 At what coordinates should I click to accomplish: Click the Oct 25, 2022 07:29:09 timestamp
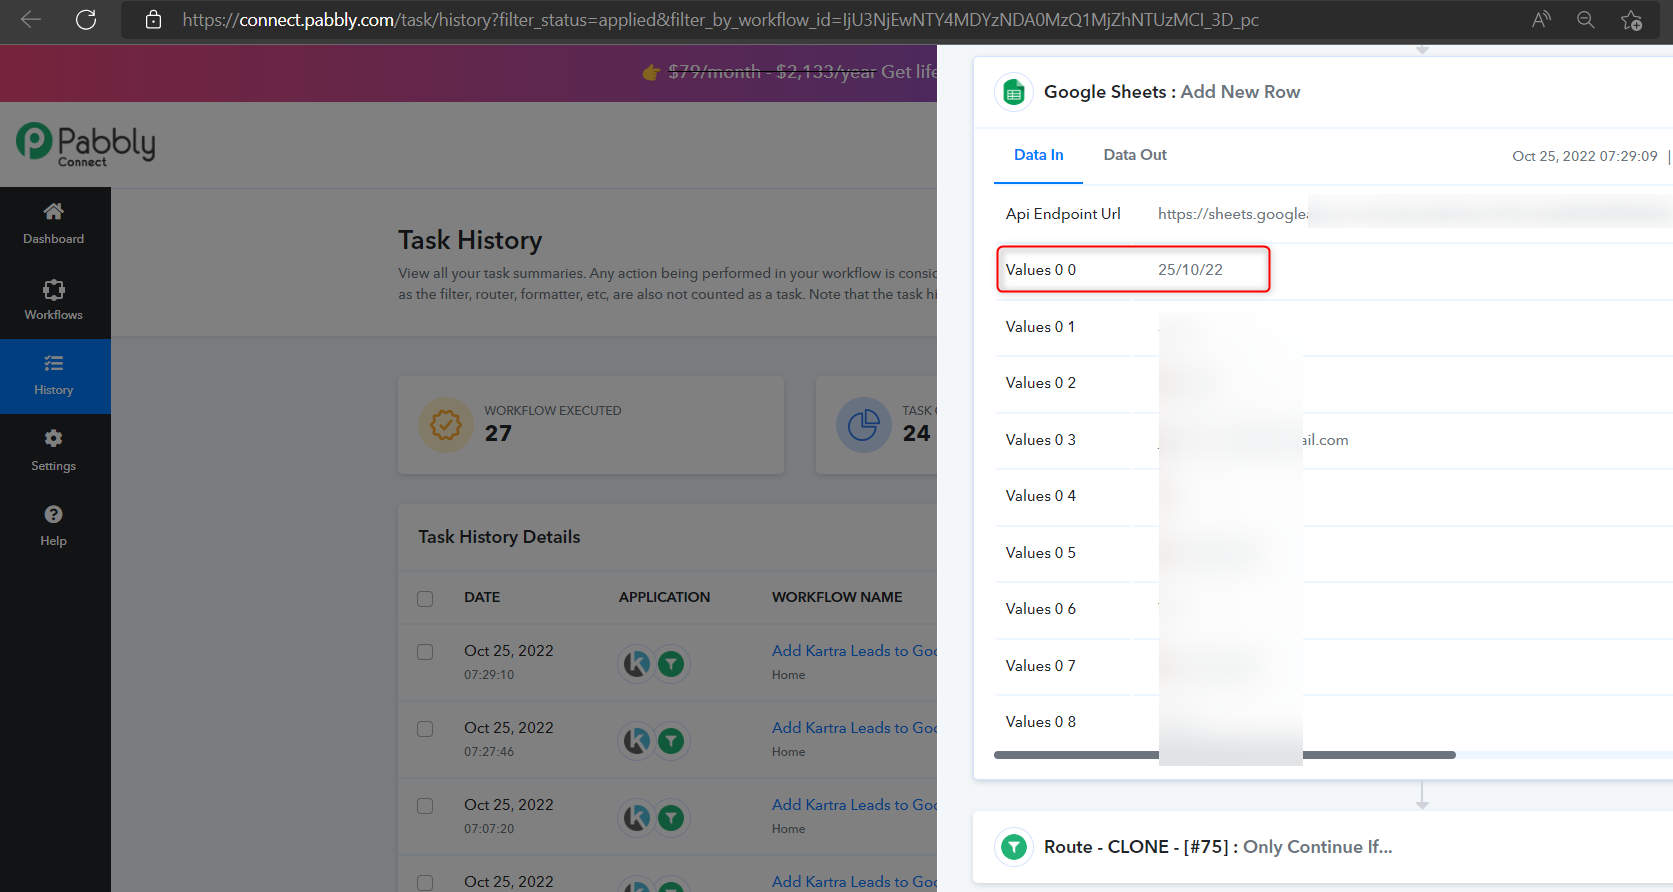[x=1585, y=156]
